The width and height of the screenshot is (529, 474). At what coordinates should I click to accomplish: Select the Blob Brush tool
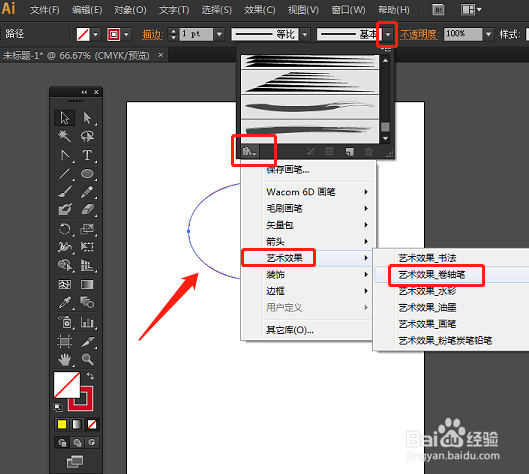pos(64,209)
